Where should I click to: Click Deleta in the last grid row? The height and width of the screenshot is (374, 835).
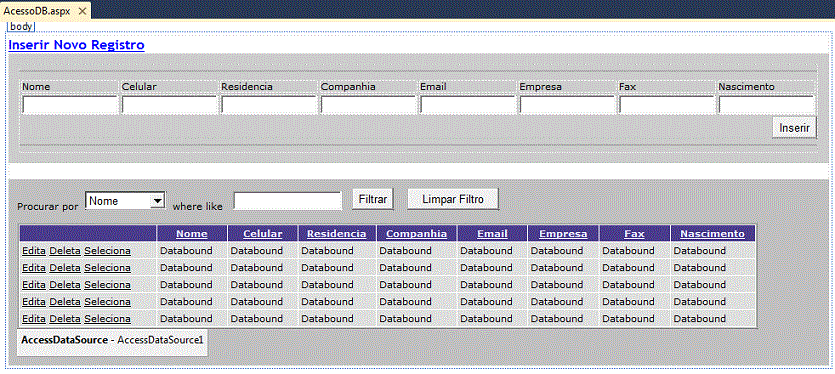65,319
